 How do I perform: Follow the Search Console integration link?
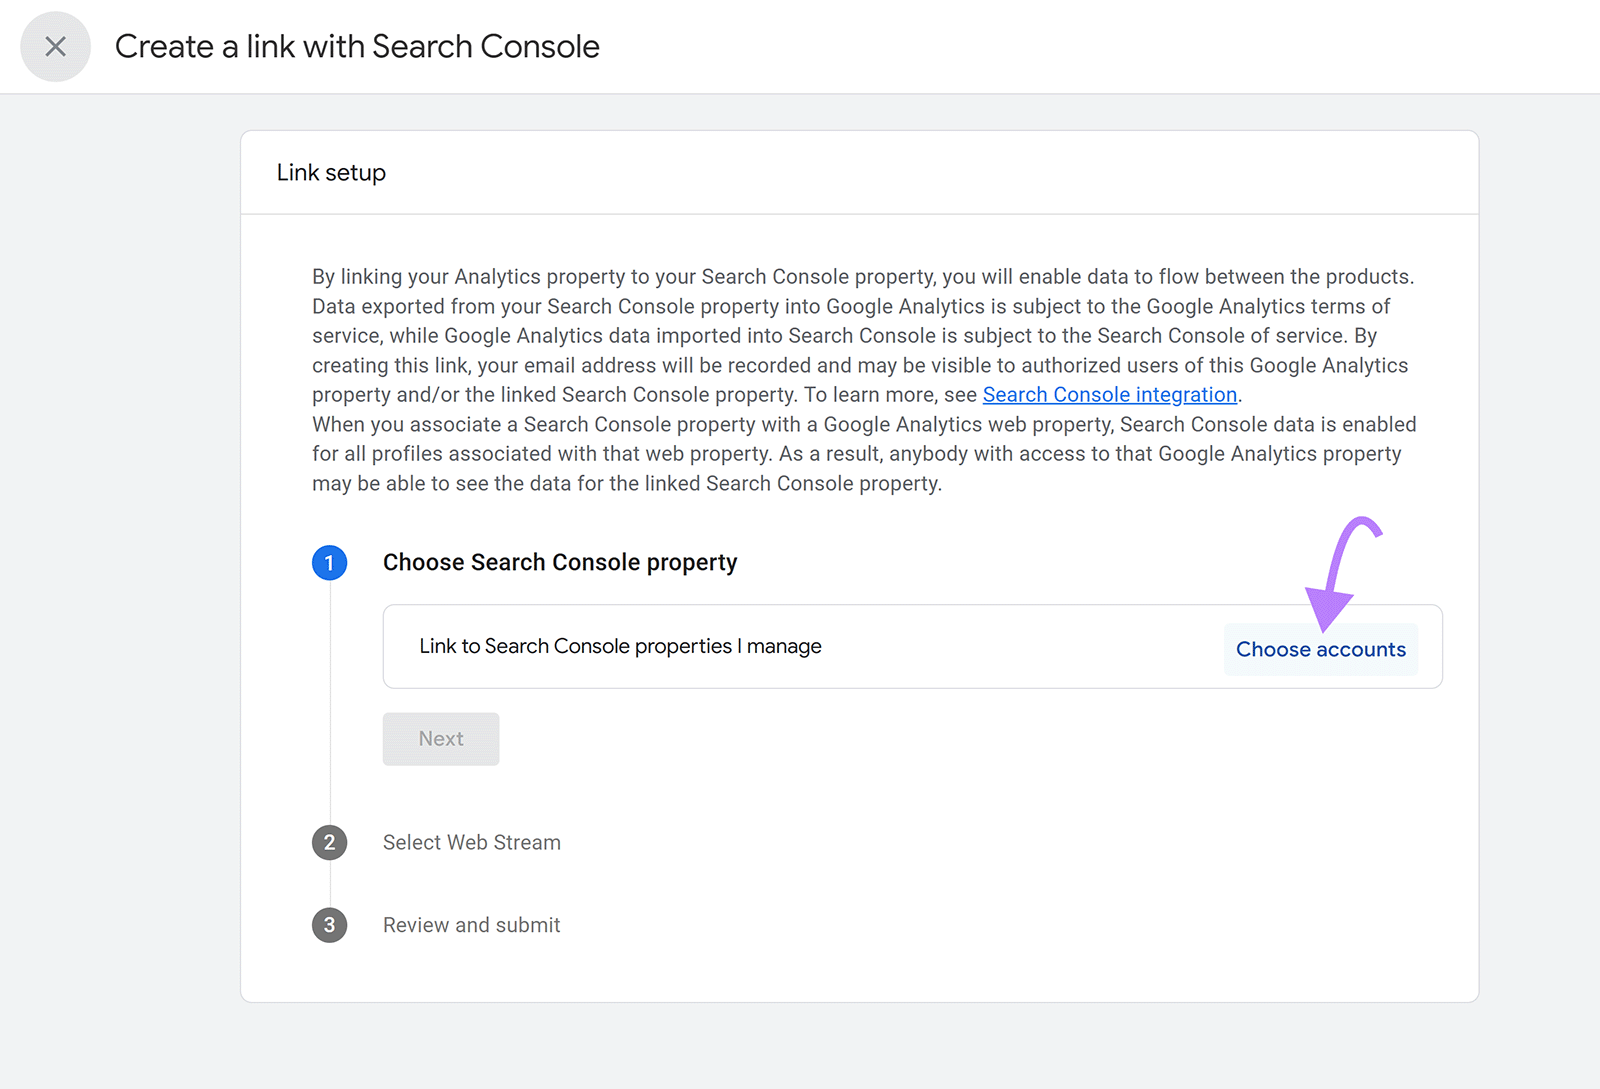(1108, 394)
